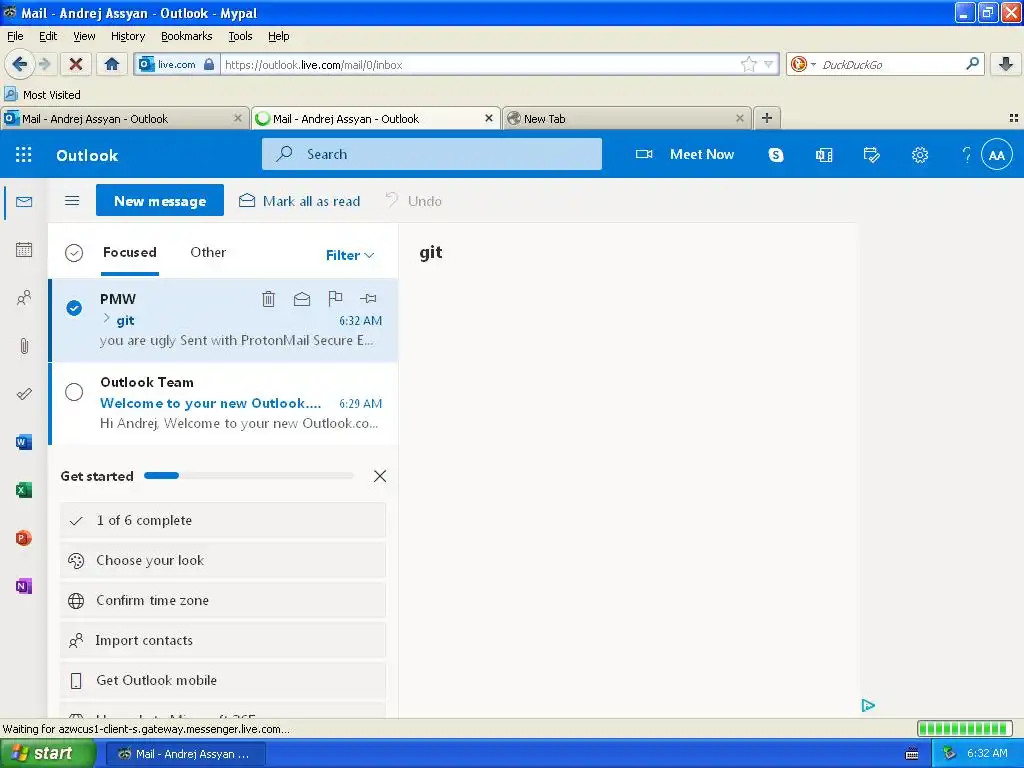Toggle the folder pane hamburger icon
The height and width of the screenshot is (768, 1024).
[x=72, y=201]
